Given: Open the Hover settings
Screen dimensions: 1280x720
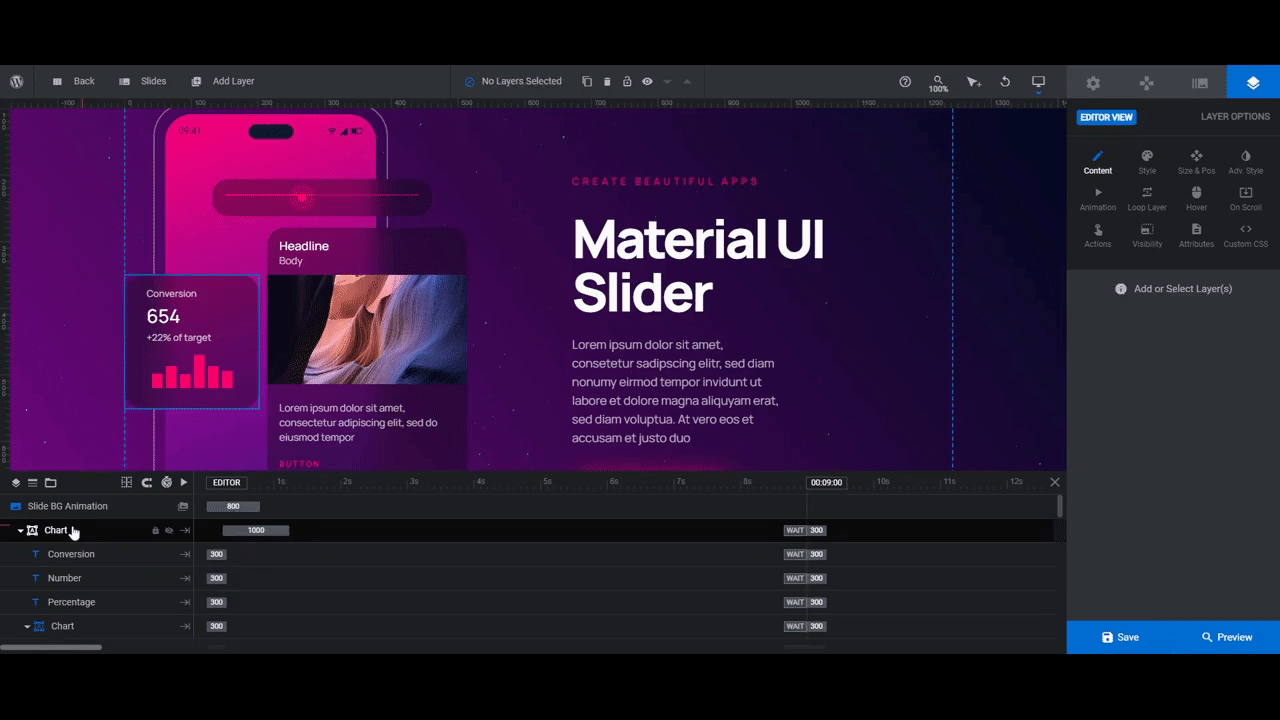Looking at the screenshot, I should click(1196, 199).
